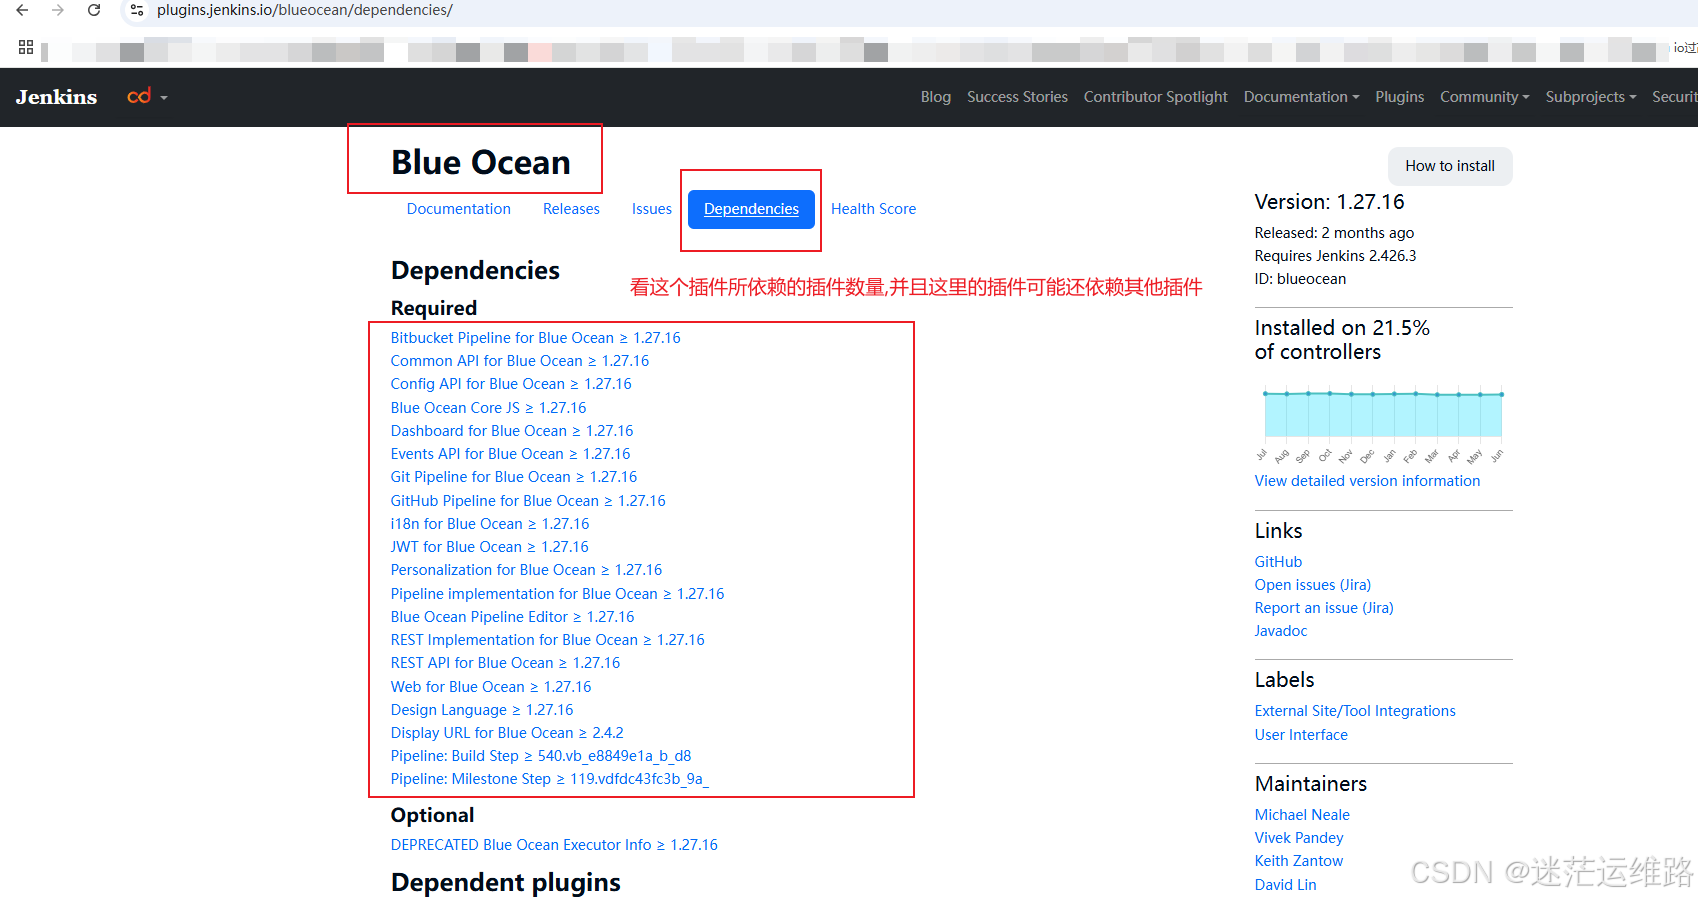
Task: Open maintainer David Lin
Action: click(x=1285, y=885)
